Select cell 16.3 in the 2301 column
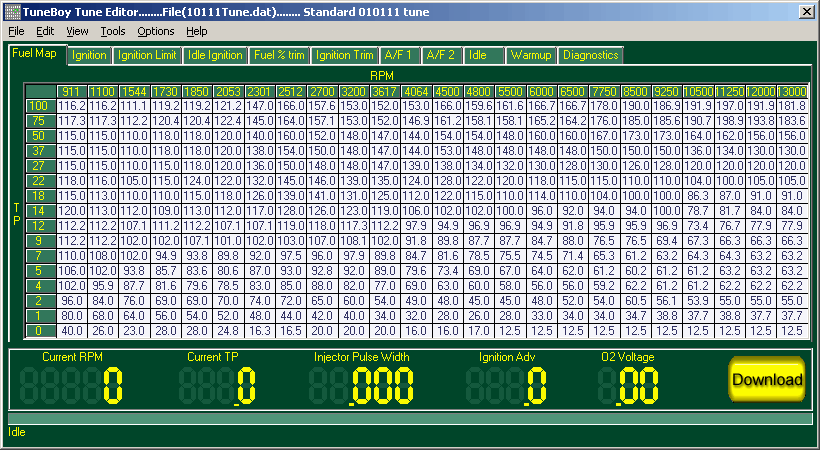Image resolution: width=820 pixels, height=450 pixels. click(260, 331)
